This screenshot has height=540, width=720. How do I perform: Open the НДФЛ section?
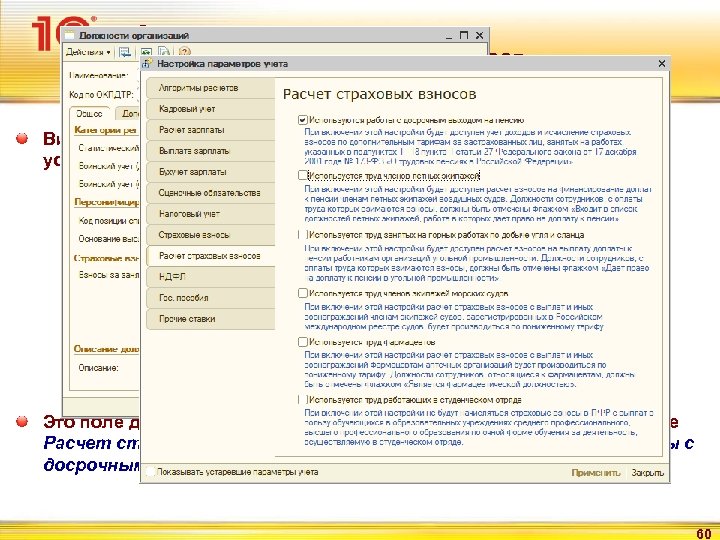pyautogui.click(x=210, y=276)
